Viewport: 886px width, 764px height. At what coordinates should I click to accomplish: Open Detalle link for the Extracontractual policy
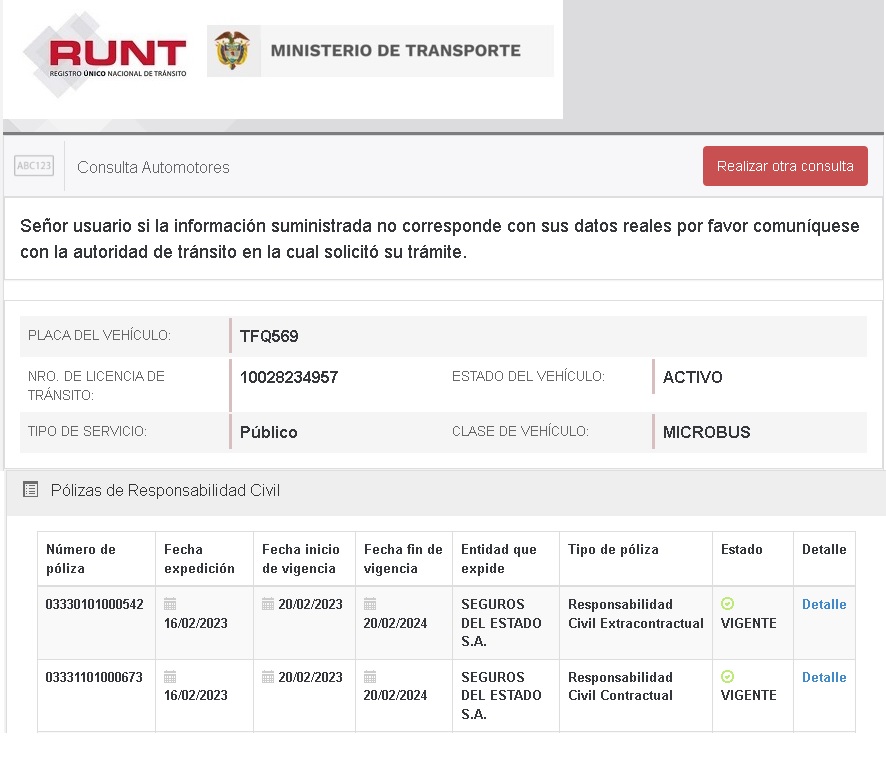[824, 604]
